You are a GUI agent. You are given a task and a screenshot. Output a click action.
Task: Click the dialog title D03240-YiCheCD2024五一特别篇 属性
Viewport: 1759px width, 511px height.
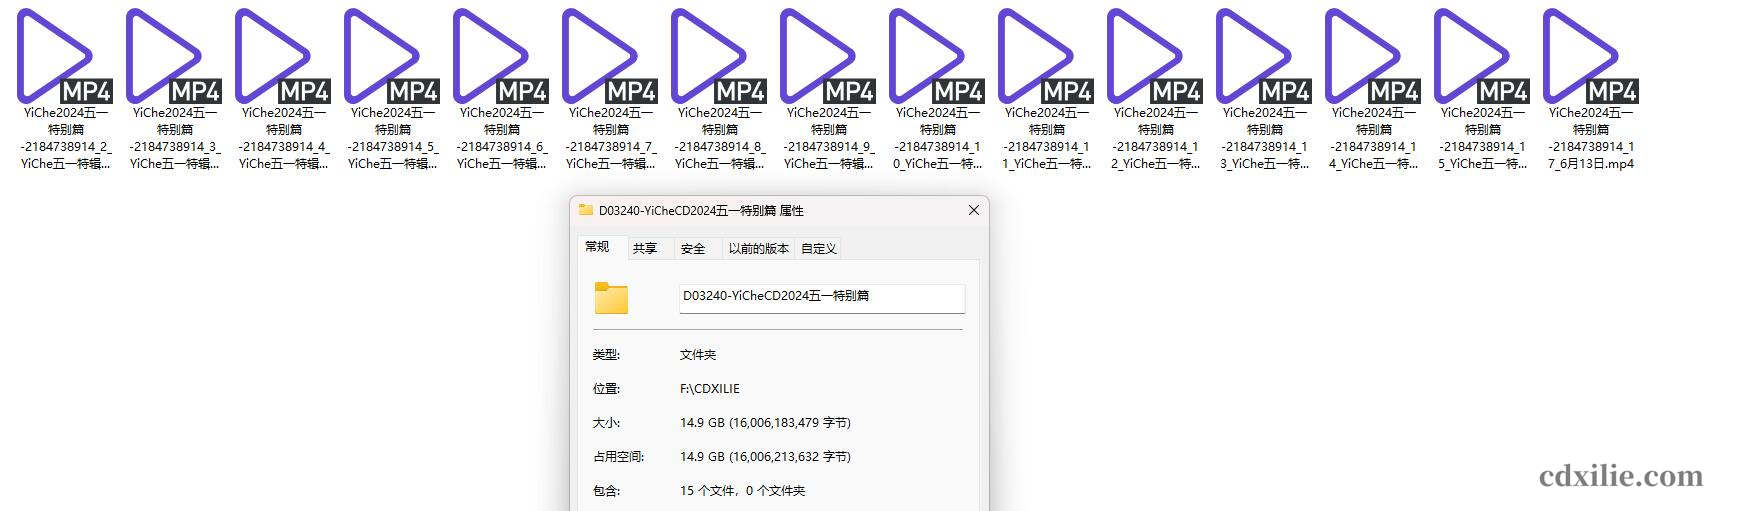coord(701,211)
